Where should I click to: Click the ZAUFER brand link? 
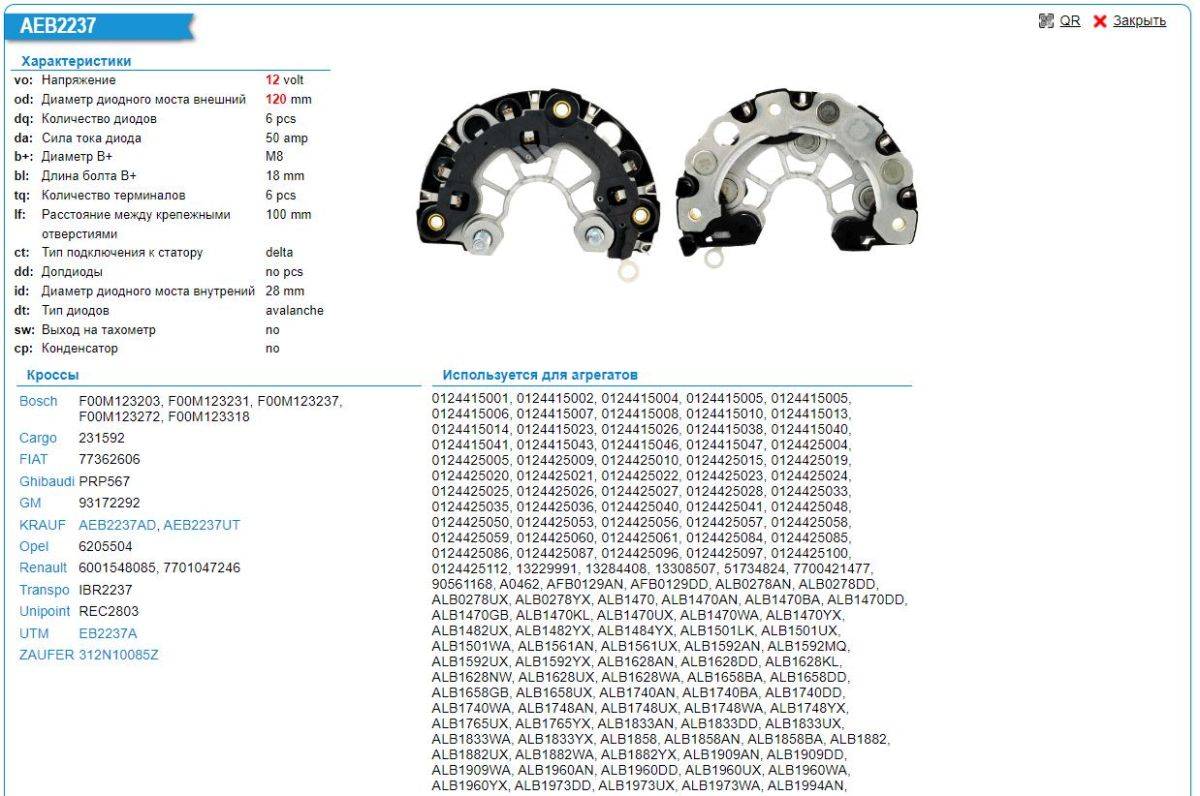pos(46,655)
